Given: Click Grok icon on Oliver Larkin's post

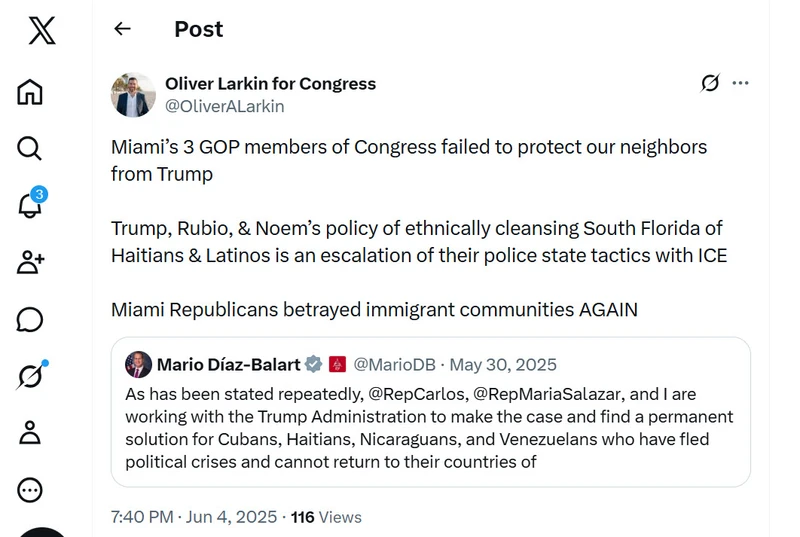Looking at the screenshot, I should click(710, 83).
